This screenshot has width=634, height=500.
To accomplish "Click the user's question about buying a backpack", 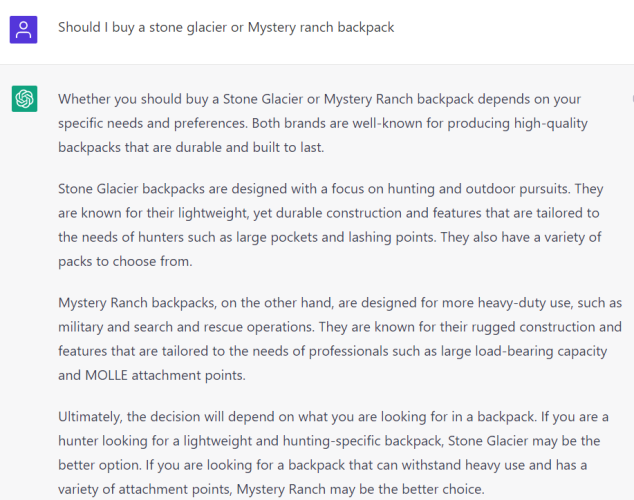I will [x=226, y=27].
